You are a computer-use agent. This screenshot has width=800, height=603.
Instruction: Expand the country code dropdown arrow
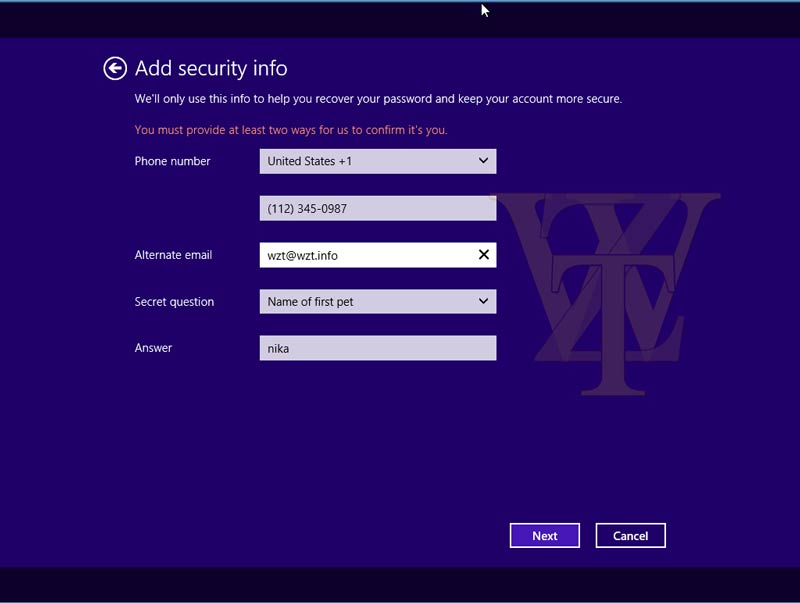point(483,161)
